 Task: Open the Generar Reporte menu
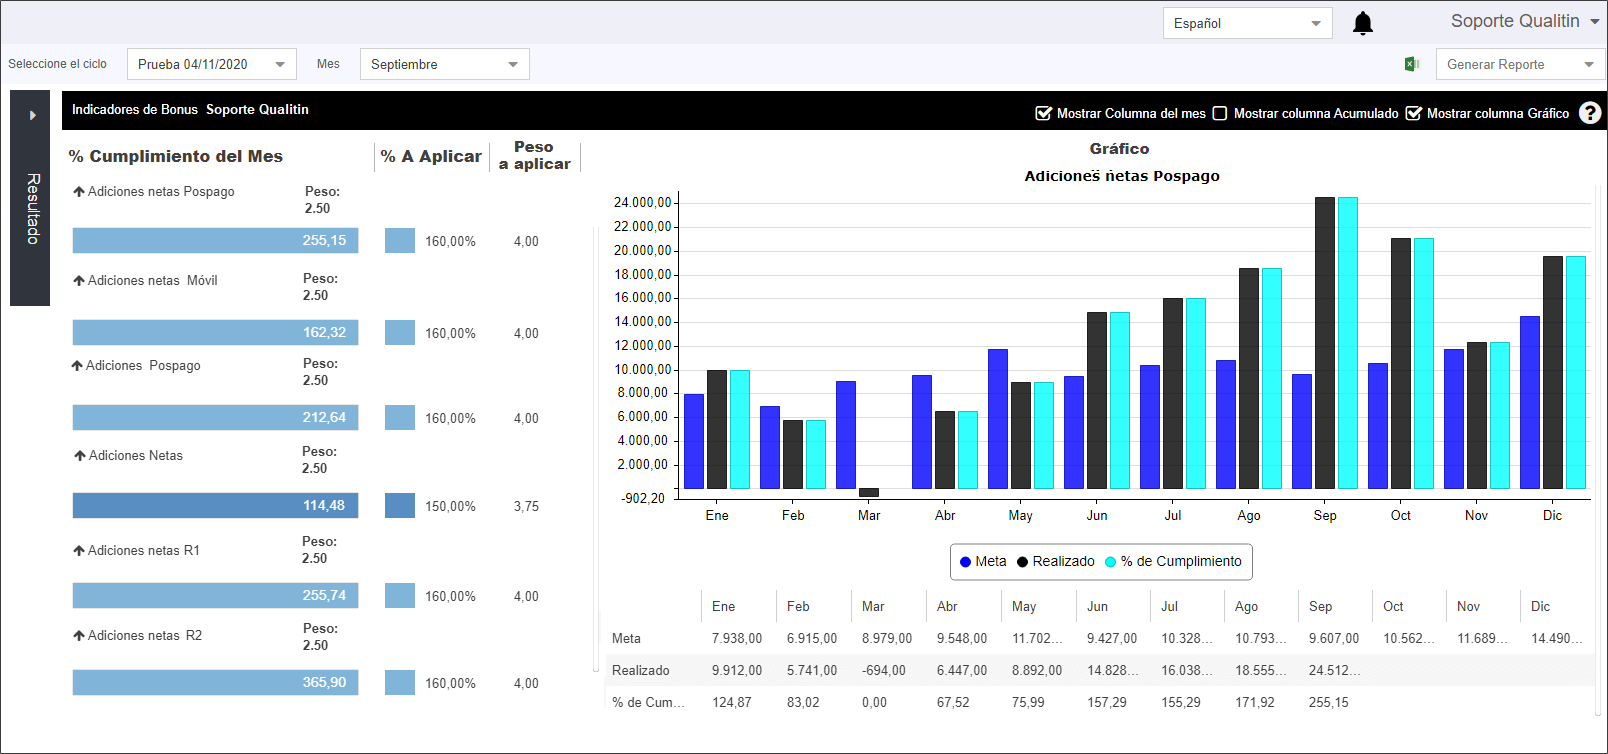pyautogui.click(x=1520, y=64)
